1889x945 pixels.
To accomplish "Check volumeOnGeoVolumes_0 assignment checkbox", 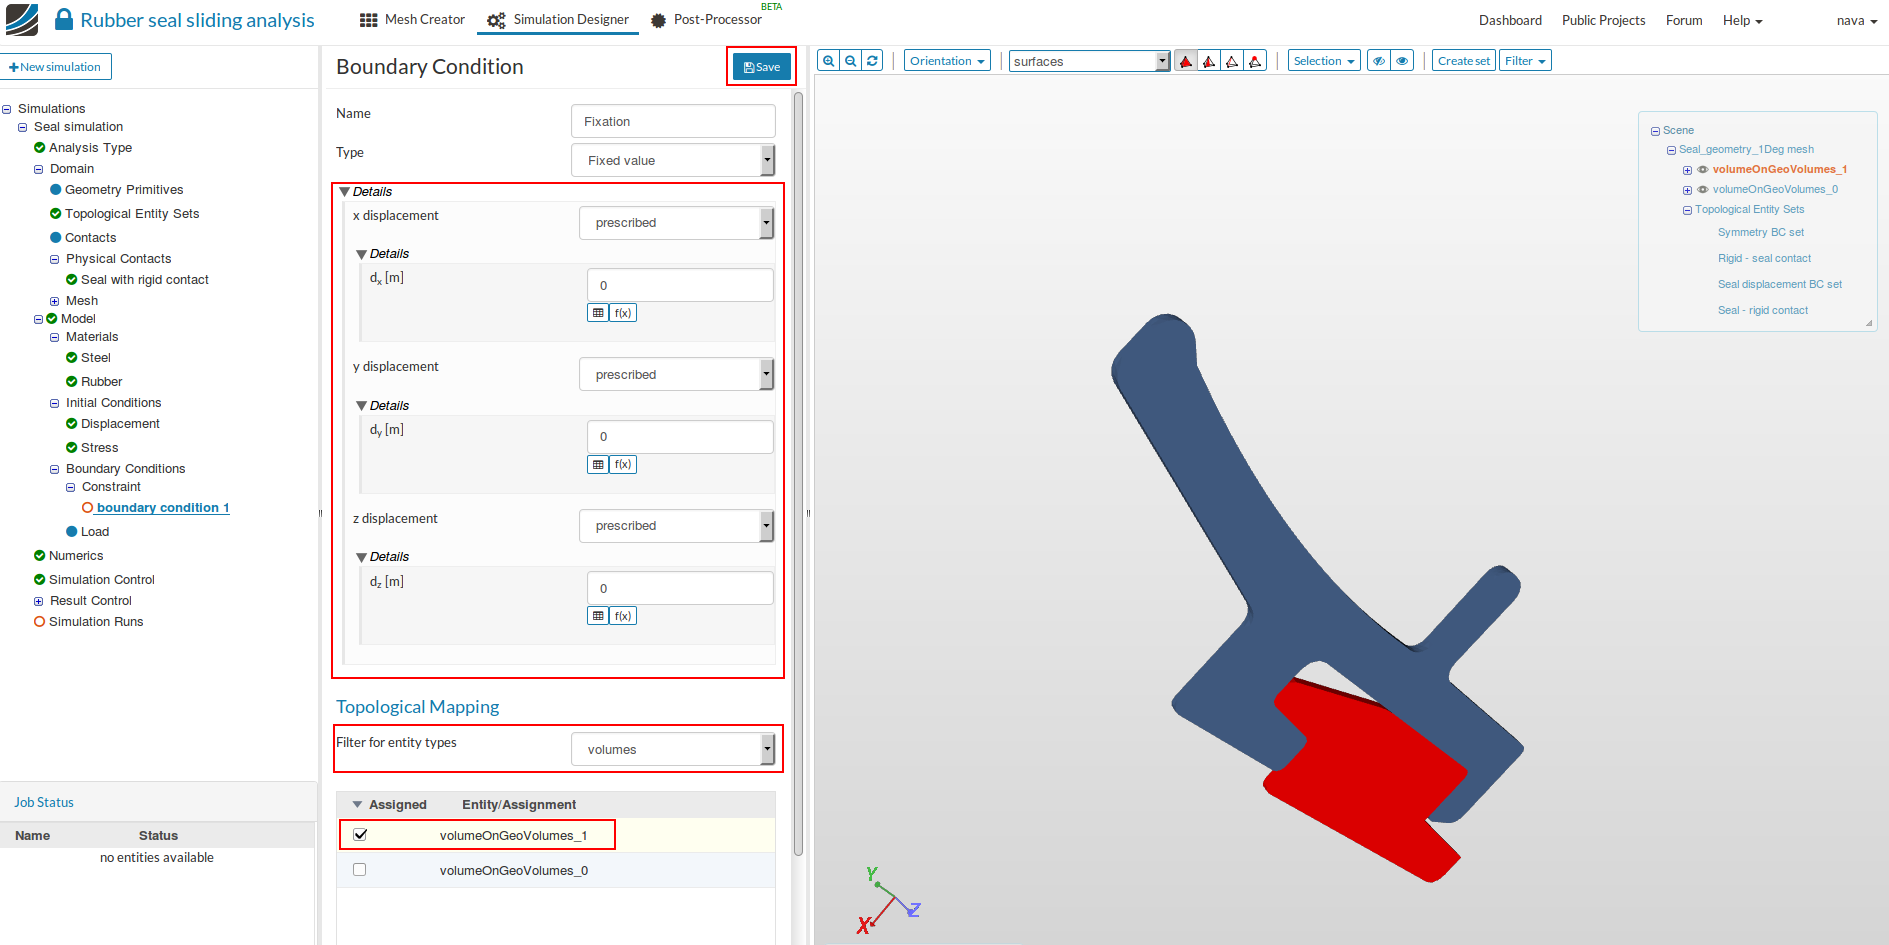I will tap(360, 870).
